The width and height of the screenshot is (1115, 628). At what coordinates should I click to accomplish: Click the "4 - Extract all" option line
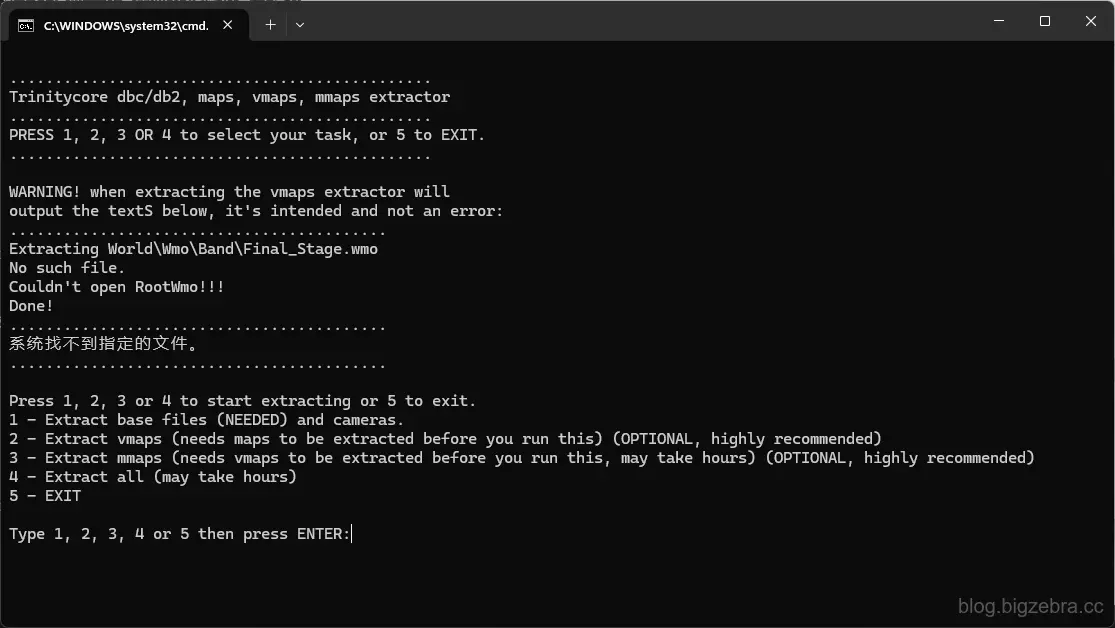pyautogui.click(x=153, y=477)
